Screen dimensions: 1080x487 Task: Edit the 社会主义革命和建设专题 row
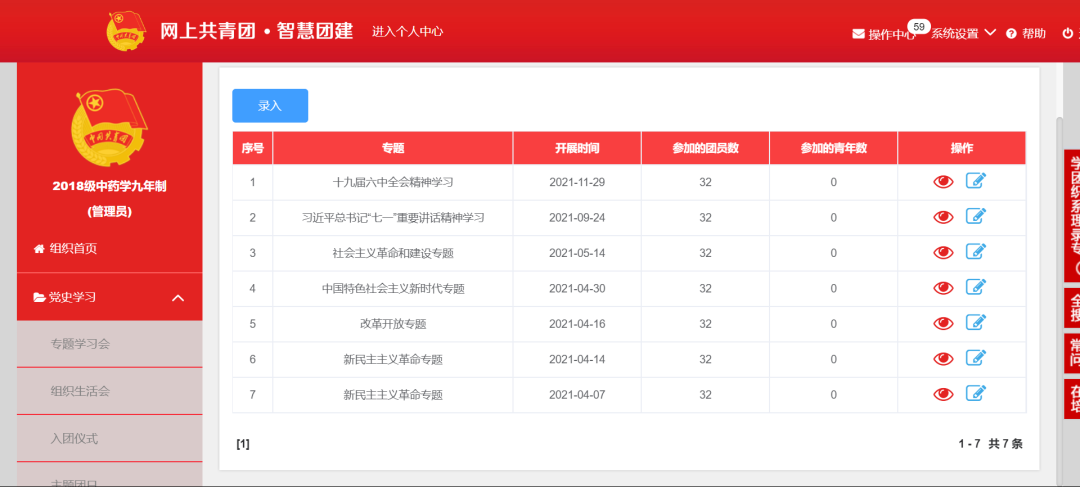click(x=976, y=252)
